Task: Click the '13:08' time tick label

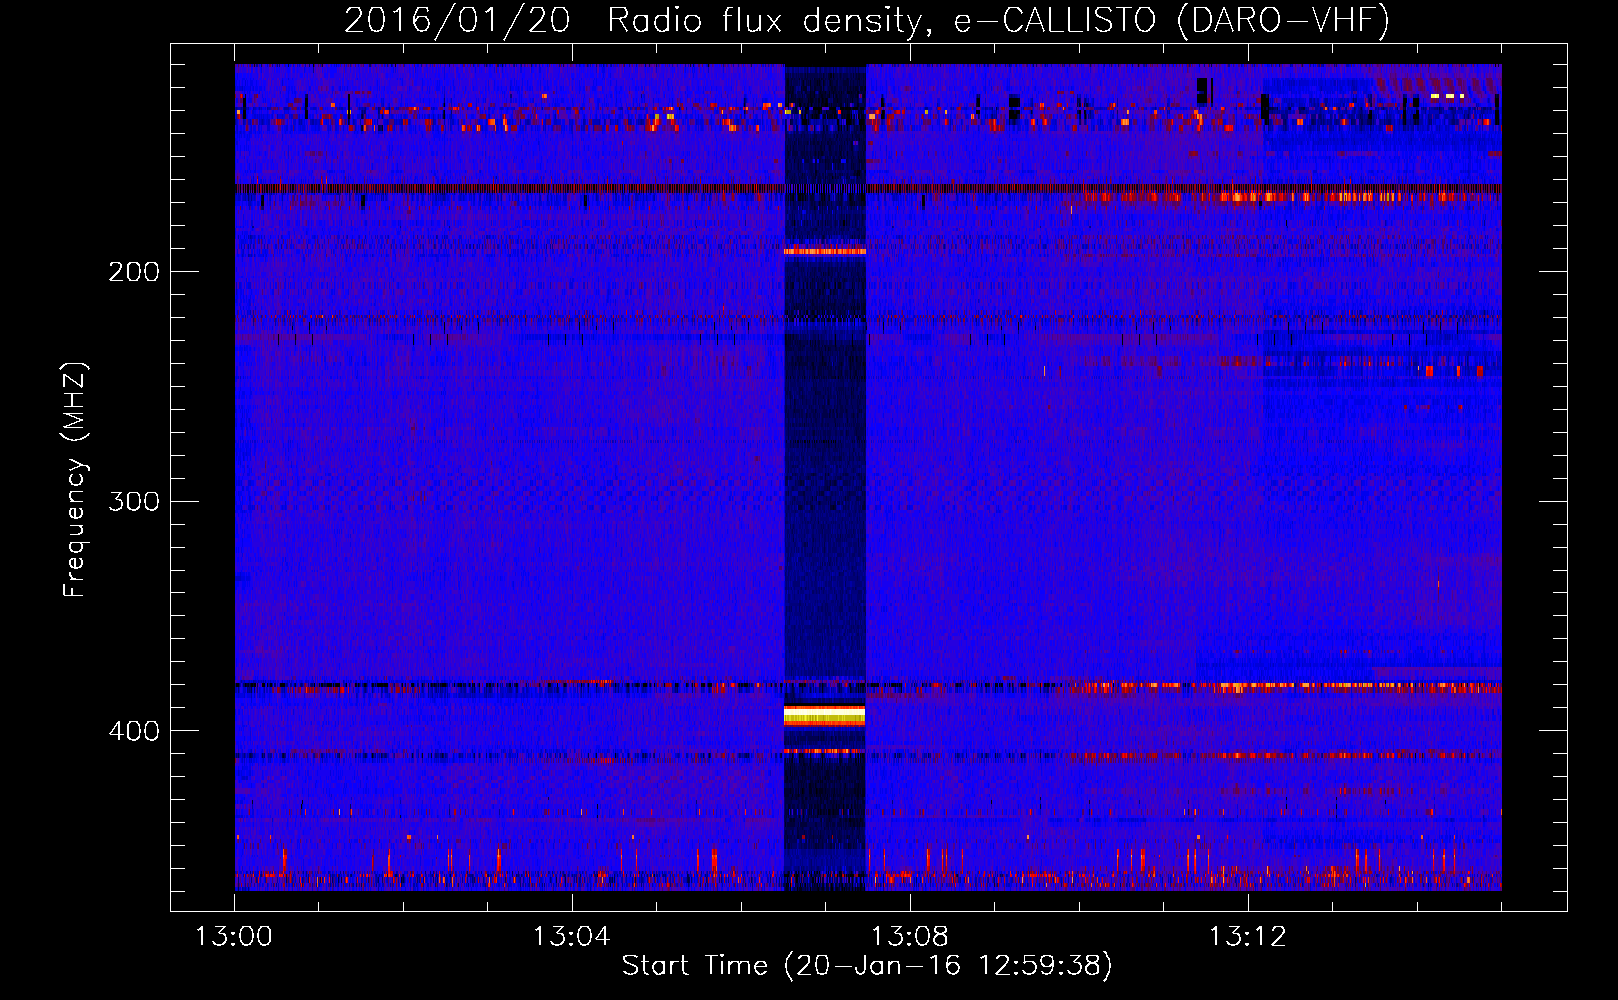Action: (909, 937)
